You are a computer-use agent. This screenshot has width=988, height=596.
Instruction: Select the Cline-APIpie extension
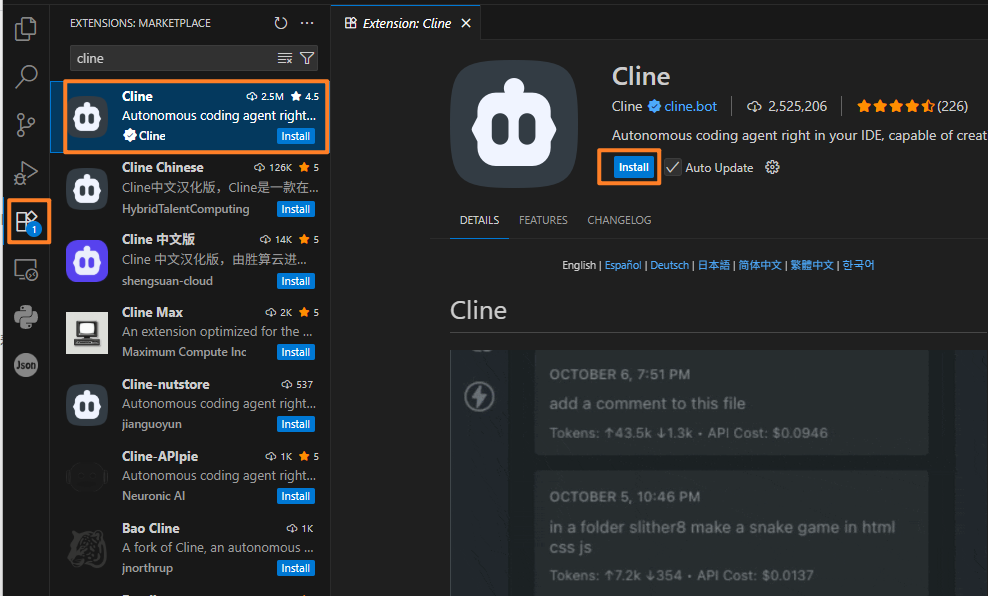tap(190, 476)
